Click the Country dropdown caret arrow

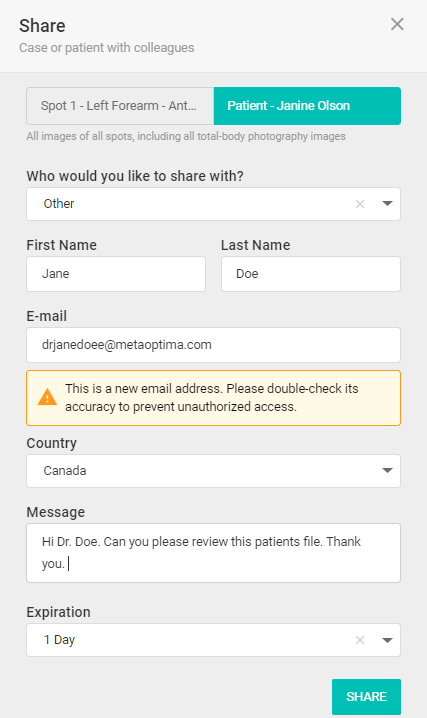coord(387,471)
